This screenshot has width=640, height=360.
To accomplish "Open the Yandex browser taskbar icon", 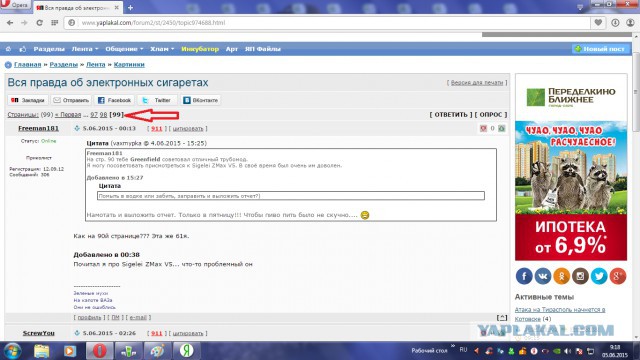I will pos(187,351).
